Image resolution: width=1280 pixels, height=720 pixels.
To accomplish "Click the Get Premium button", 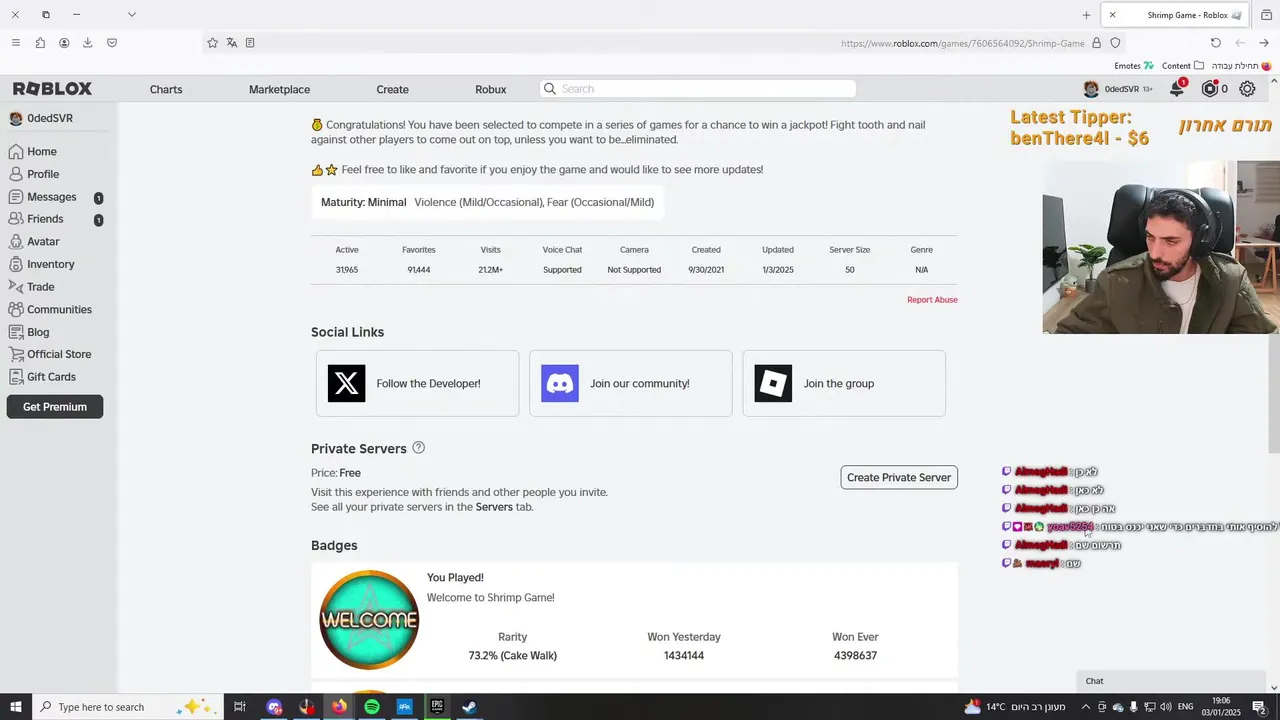I will (x=55, y=407).
